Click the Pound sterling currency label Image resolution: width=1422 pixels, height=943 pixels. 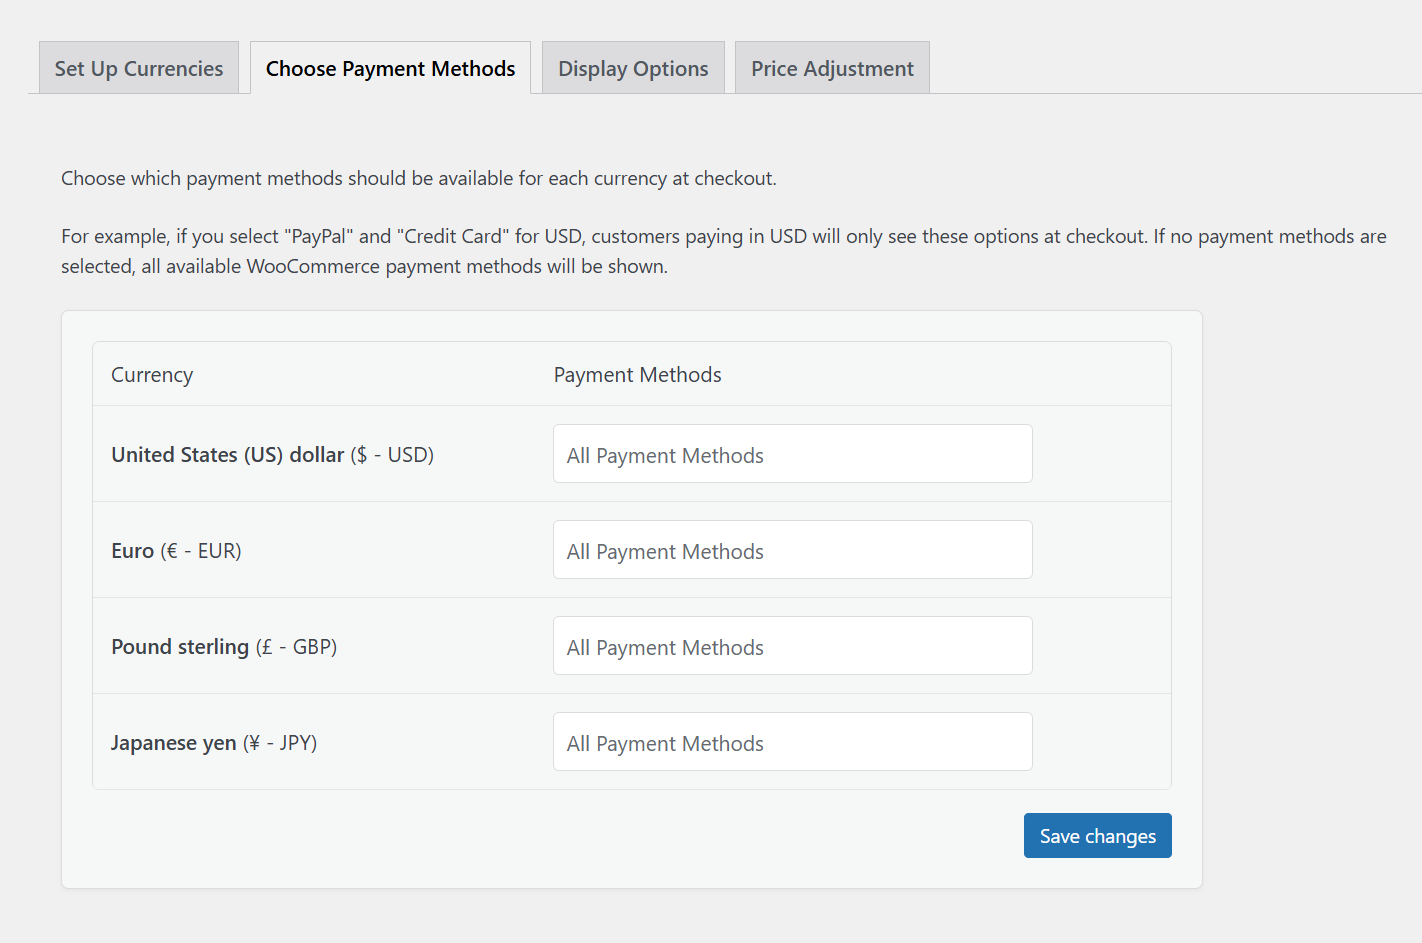[x=224, y=646]
